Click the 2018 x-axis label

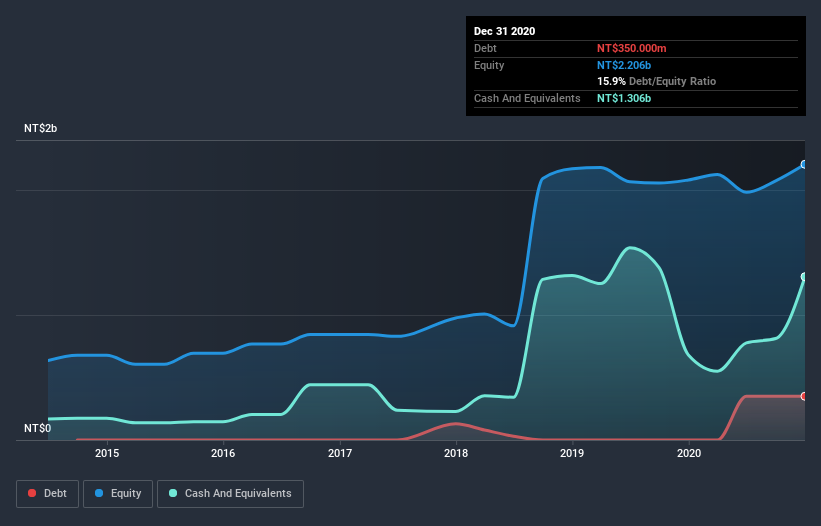pyautogui.click(x=456, y=453)
